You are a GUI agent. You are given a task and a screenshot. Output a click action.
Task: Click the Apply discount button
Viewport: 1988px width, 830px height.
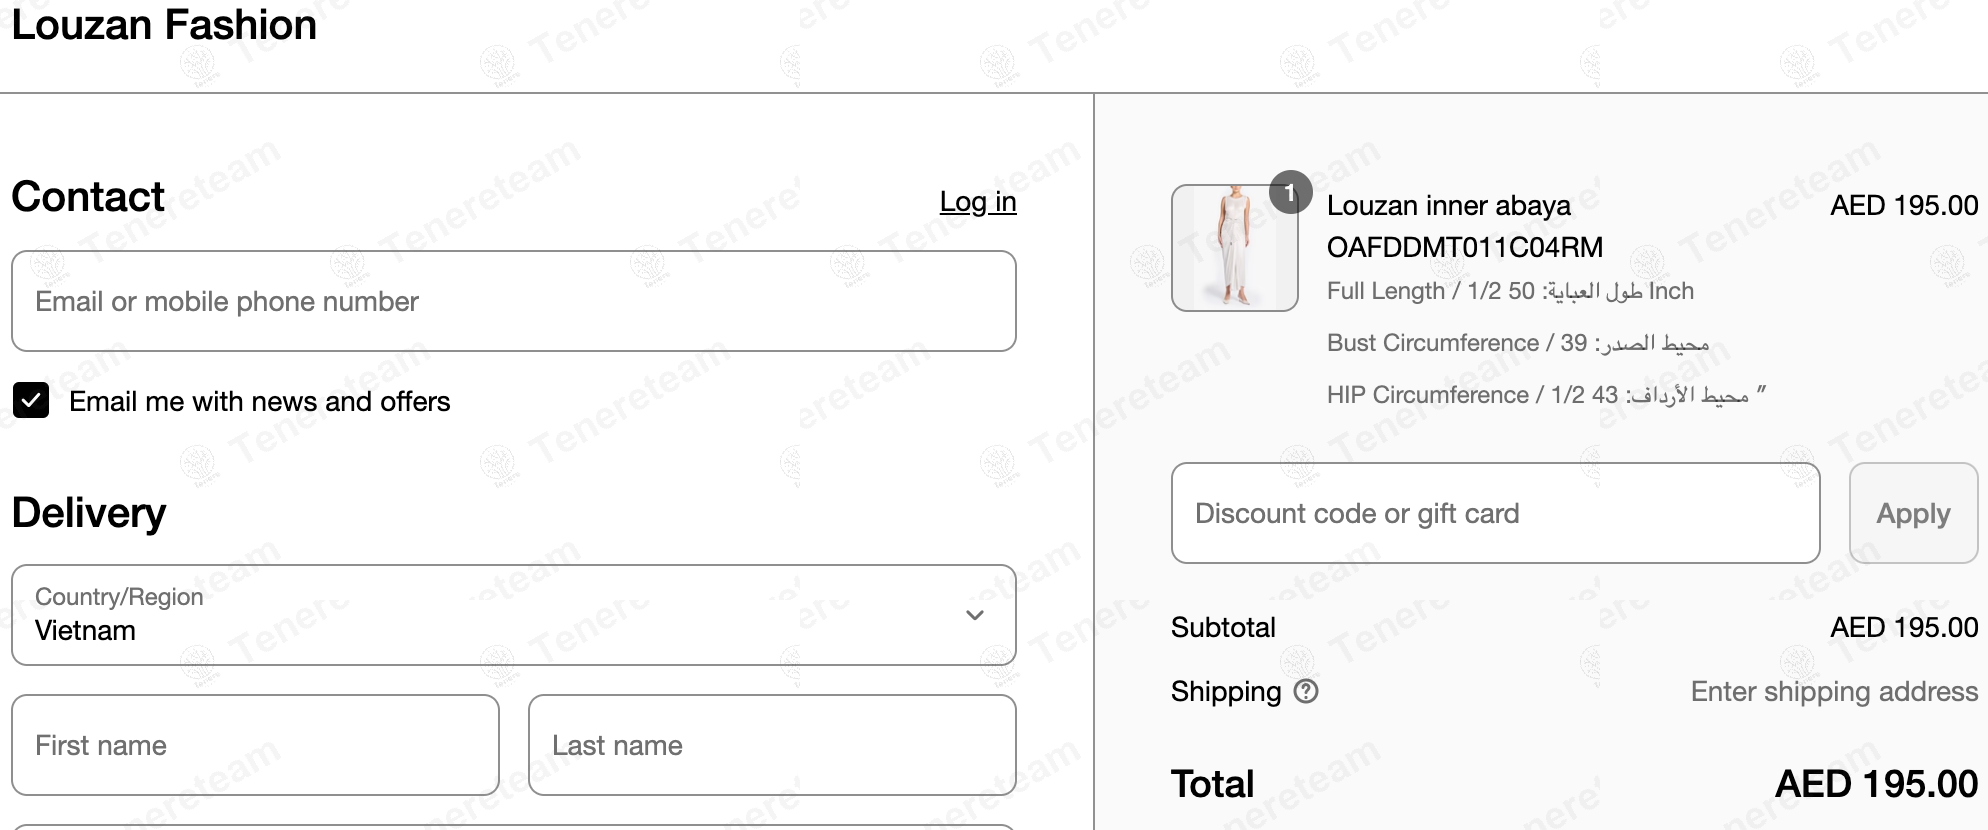1913,513
